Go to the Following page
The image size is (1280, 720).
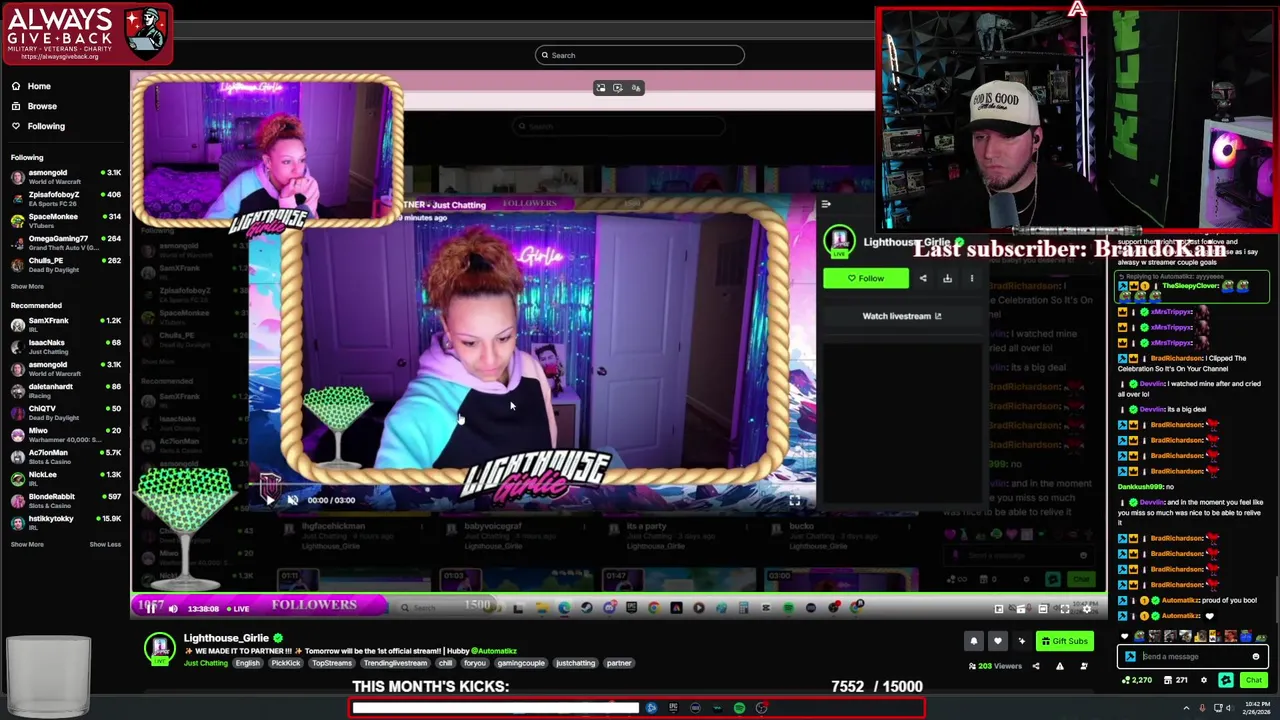click(x=38, y=126)
